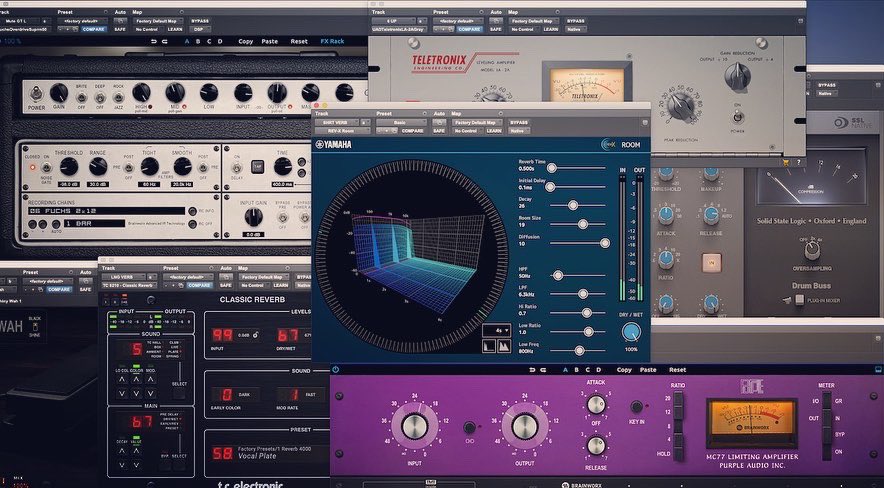Click the RC INFO round button on the amp
The image size is (884, 488).
[x=193, y=211]
